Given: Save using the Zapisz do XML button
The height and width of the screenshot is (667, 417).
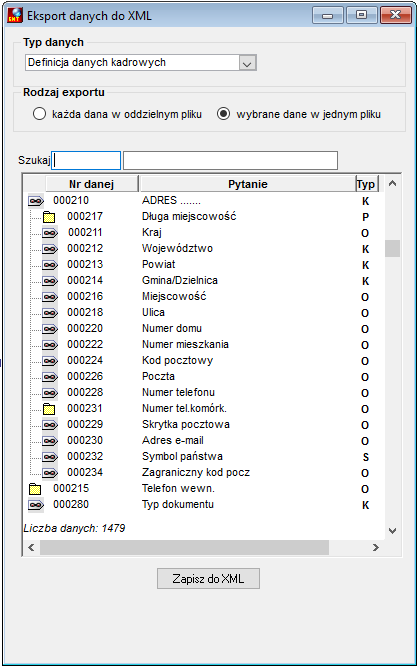Looking at the screenshot, I should (208, 579).
